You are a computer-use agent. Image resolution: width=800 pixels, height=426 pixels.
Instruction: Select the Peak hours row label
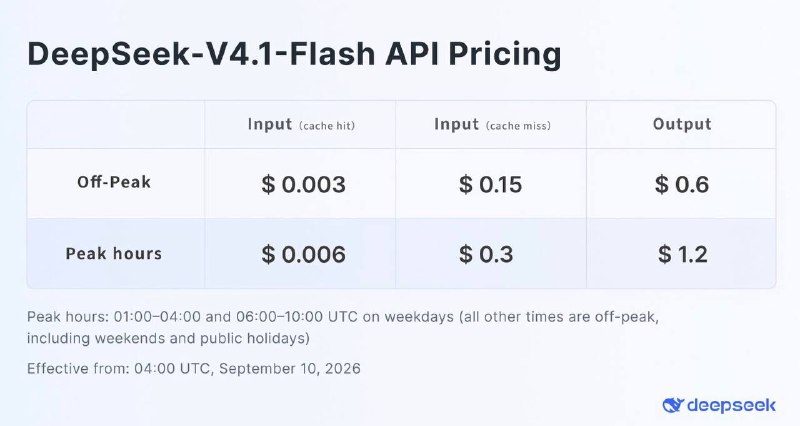click(x=114, y=254)
